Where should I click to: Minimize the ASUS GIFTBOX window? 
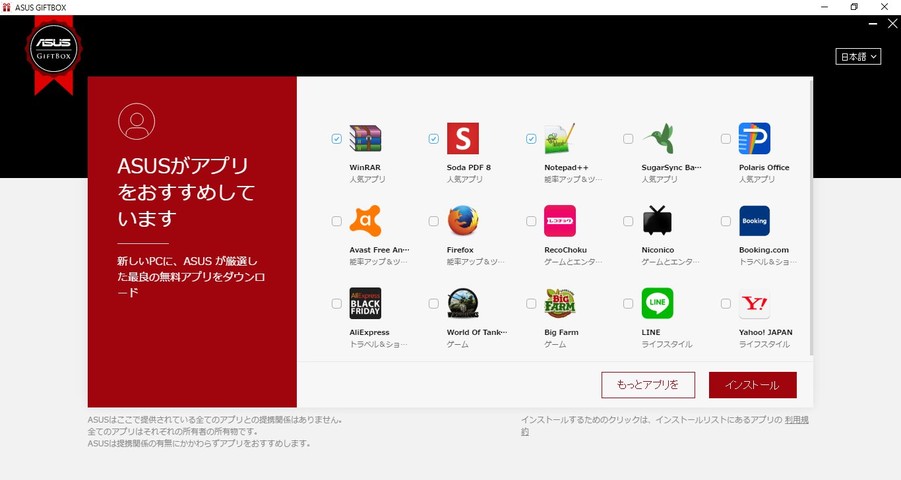tap(825, 7)
